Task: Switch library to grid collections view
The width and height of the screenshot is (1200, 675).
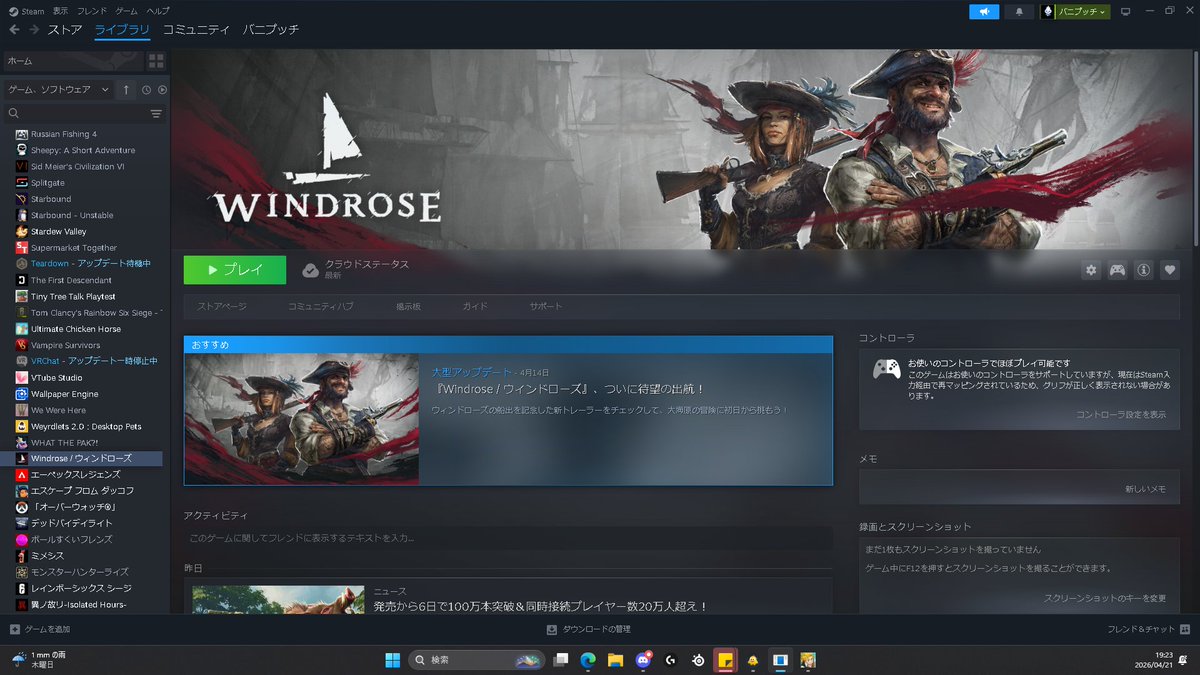Action: pyautogui.click(x=156, y=61)
